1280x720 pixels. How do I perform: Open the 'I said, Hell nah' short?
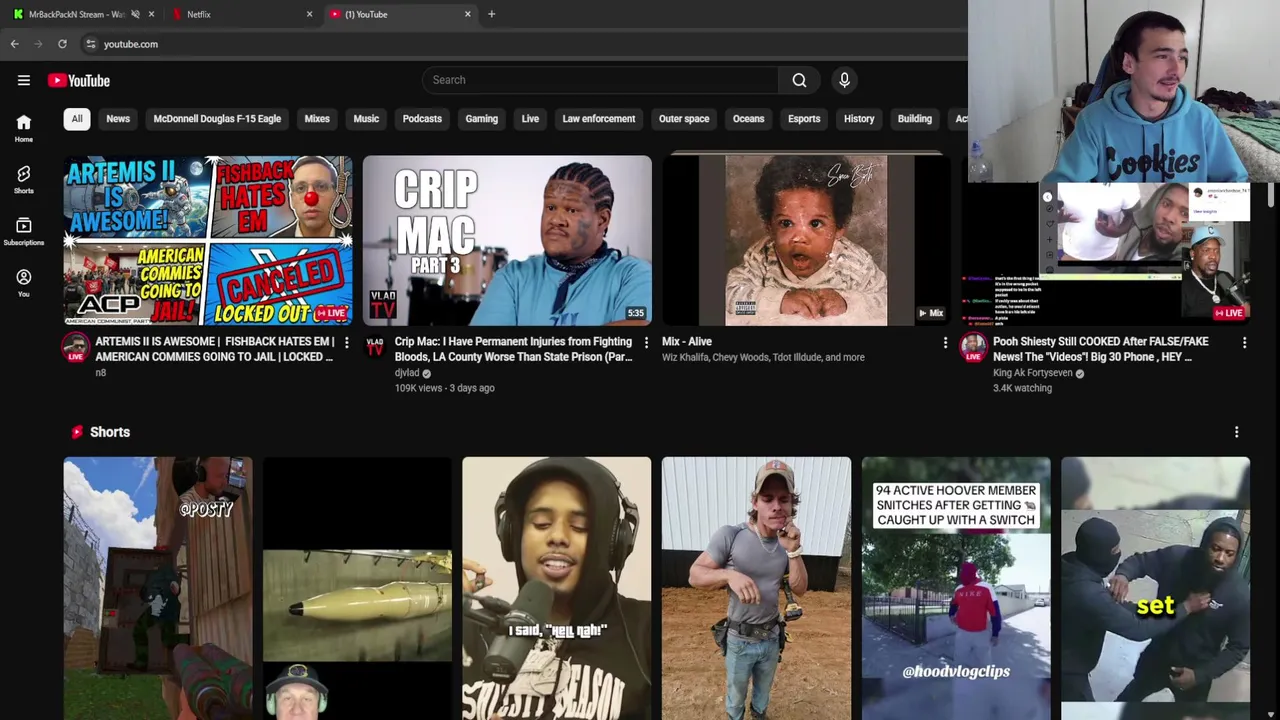[x=557, y=588]
